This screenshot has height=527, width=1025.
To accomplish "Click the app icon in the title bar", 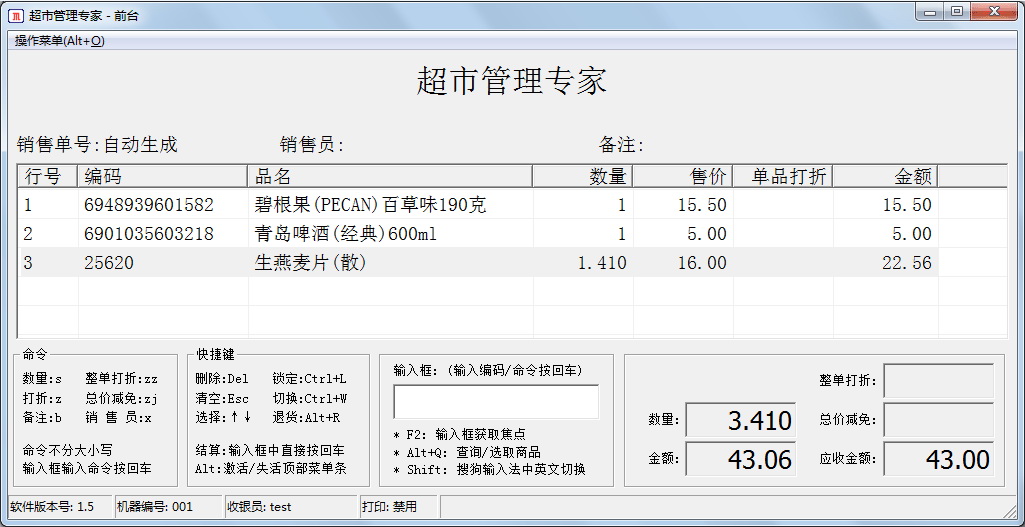I will (15, 14).
